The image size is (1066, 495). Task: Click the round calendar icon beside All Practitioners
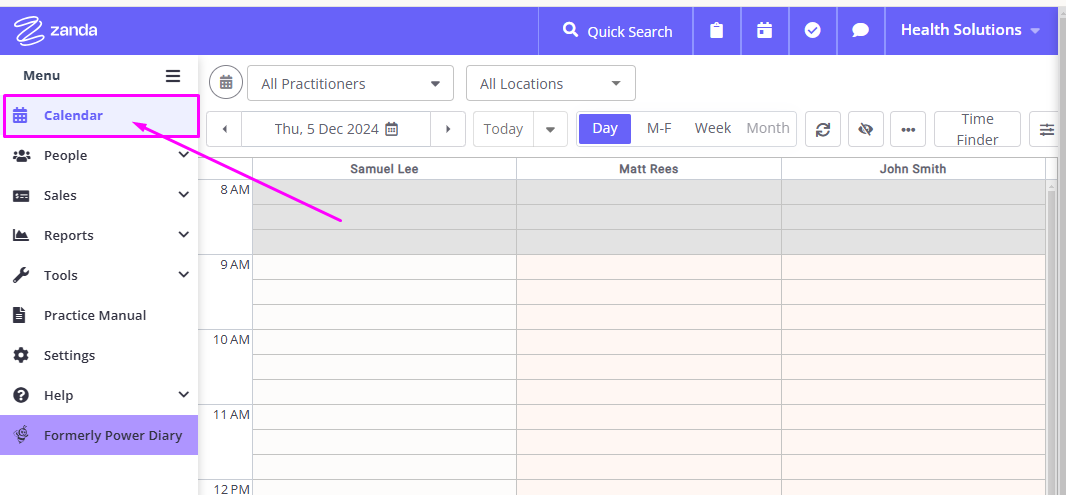tap(226, 83)
